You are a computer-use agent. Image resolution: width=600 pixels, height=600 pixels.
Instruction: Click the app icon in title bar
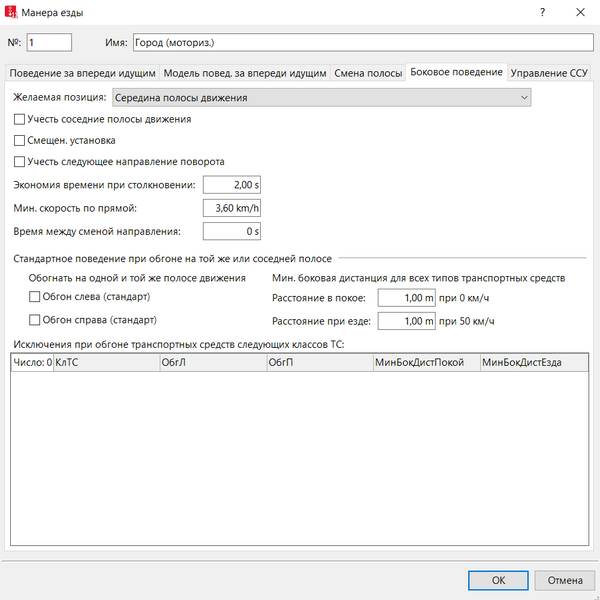point(14,13)
